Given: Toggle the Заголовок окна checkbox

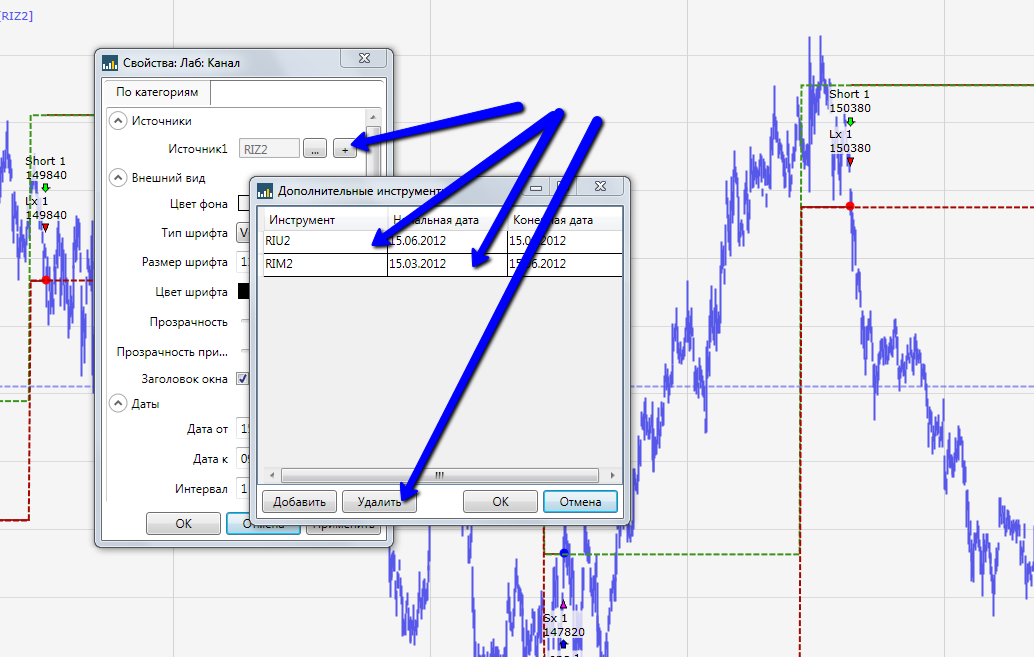Looking at the screenshot, I should tap(243, 379).
